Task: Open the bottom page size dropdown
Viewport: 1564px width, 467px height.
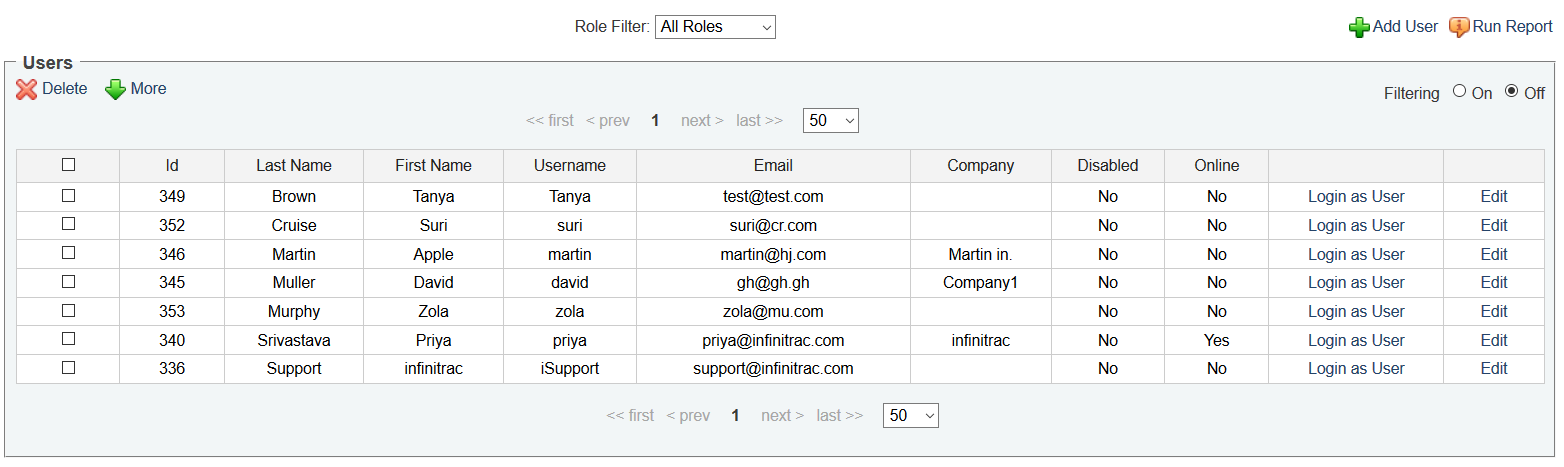Action: pos(910,415)
